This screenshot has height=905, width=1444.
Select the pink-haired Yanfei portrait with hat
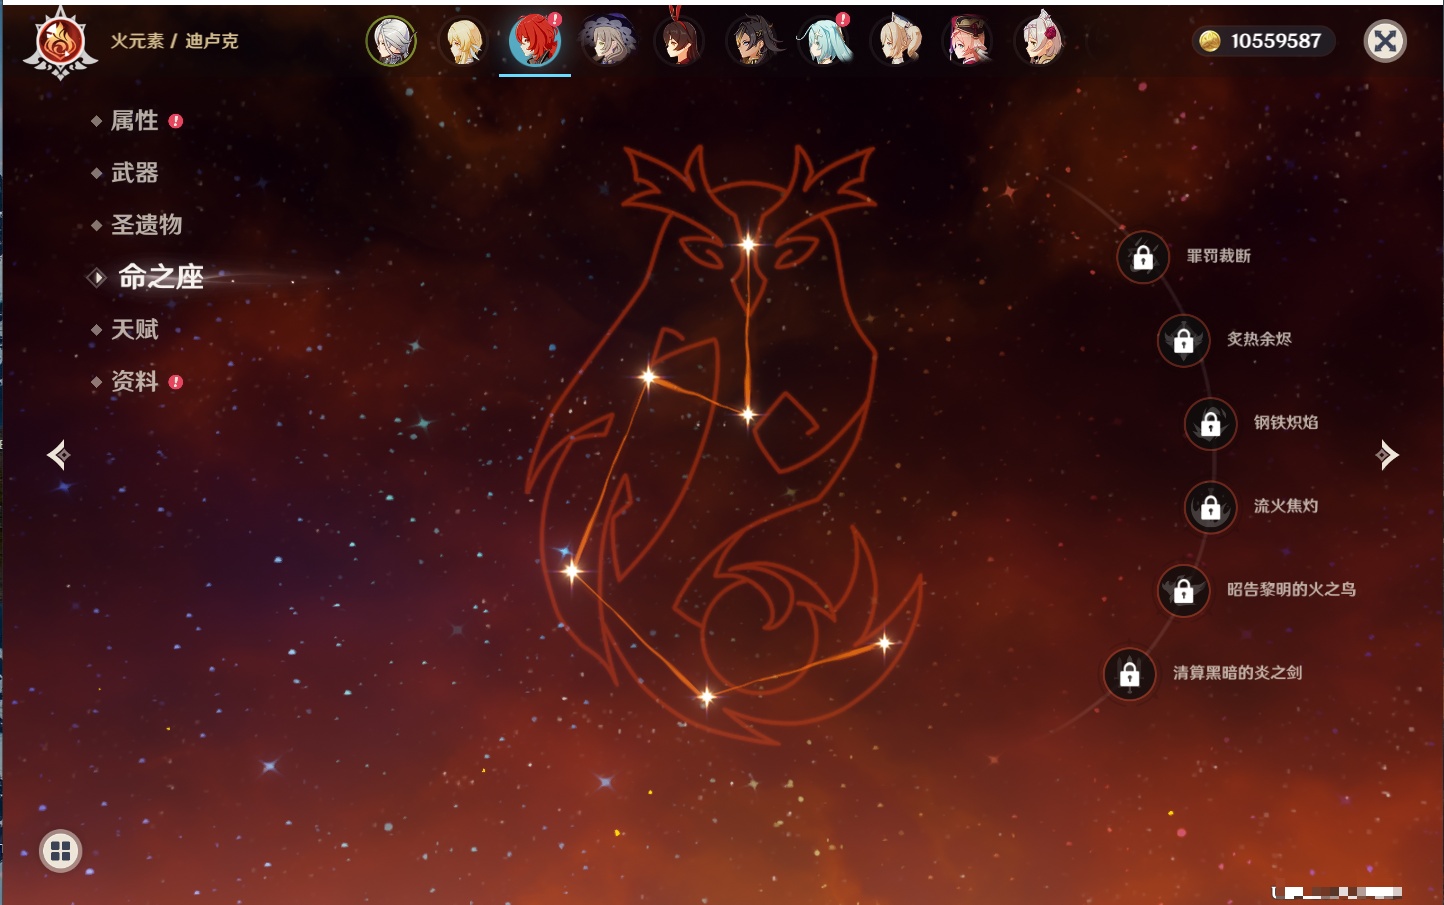(x=968, y=42)
